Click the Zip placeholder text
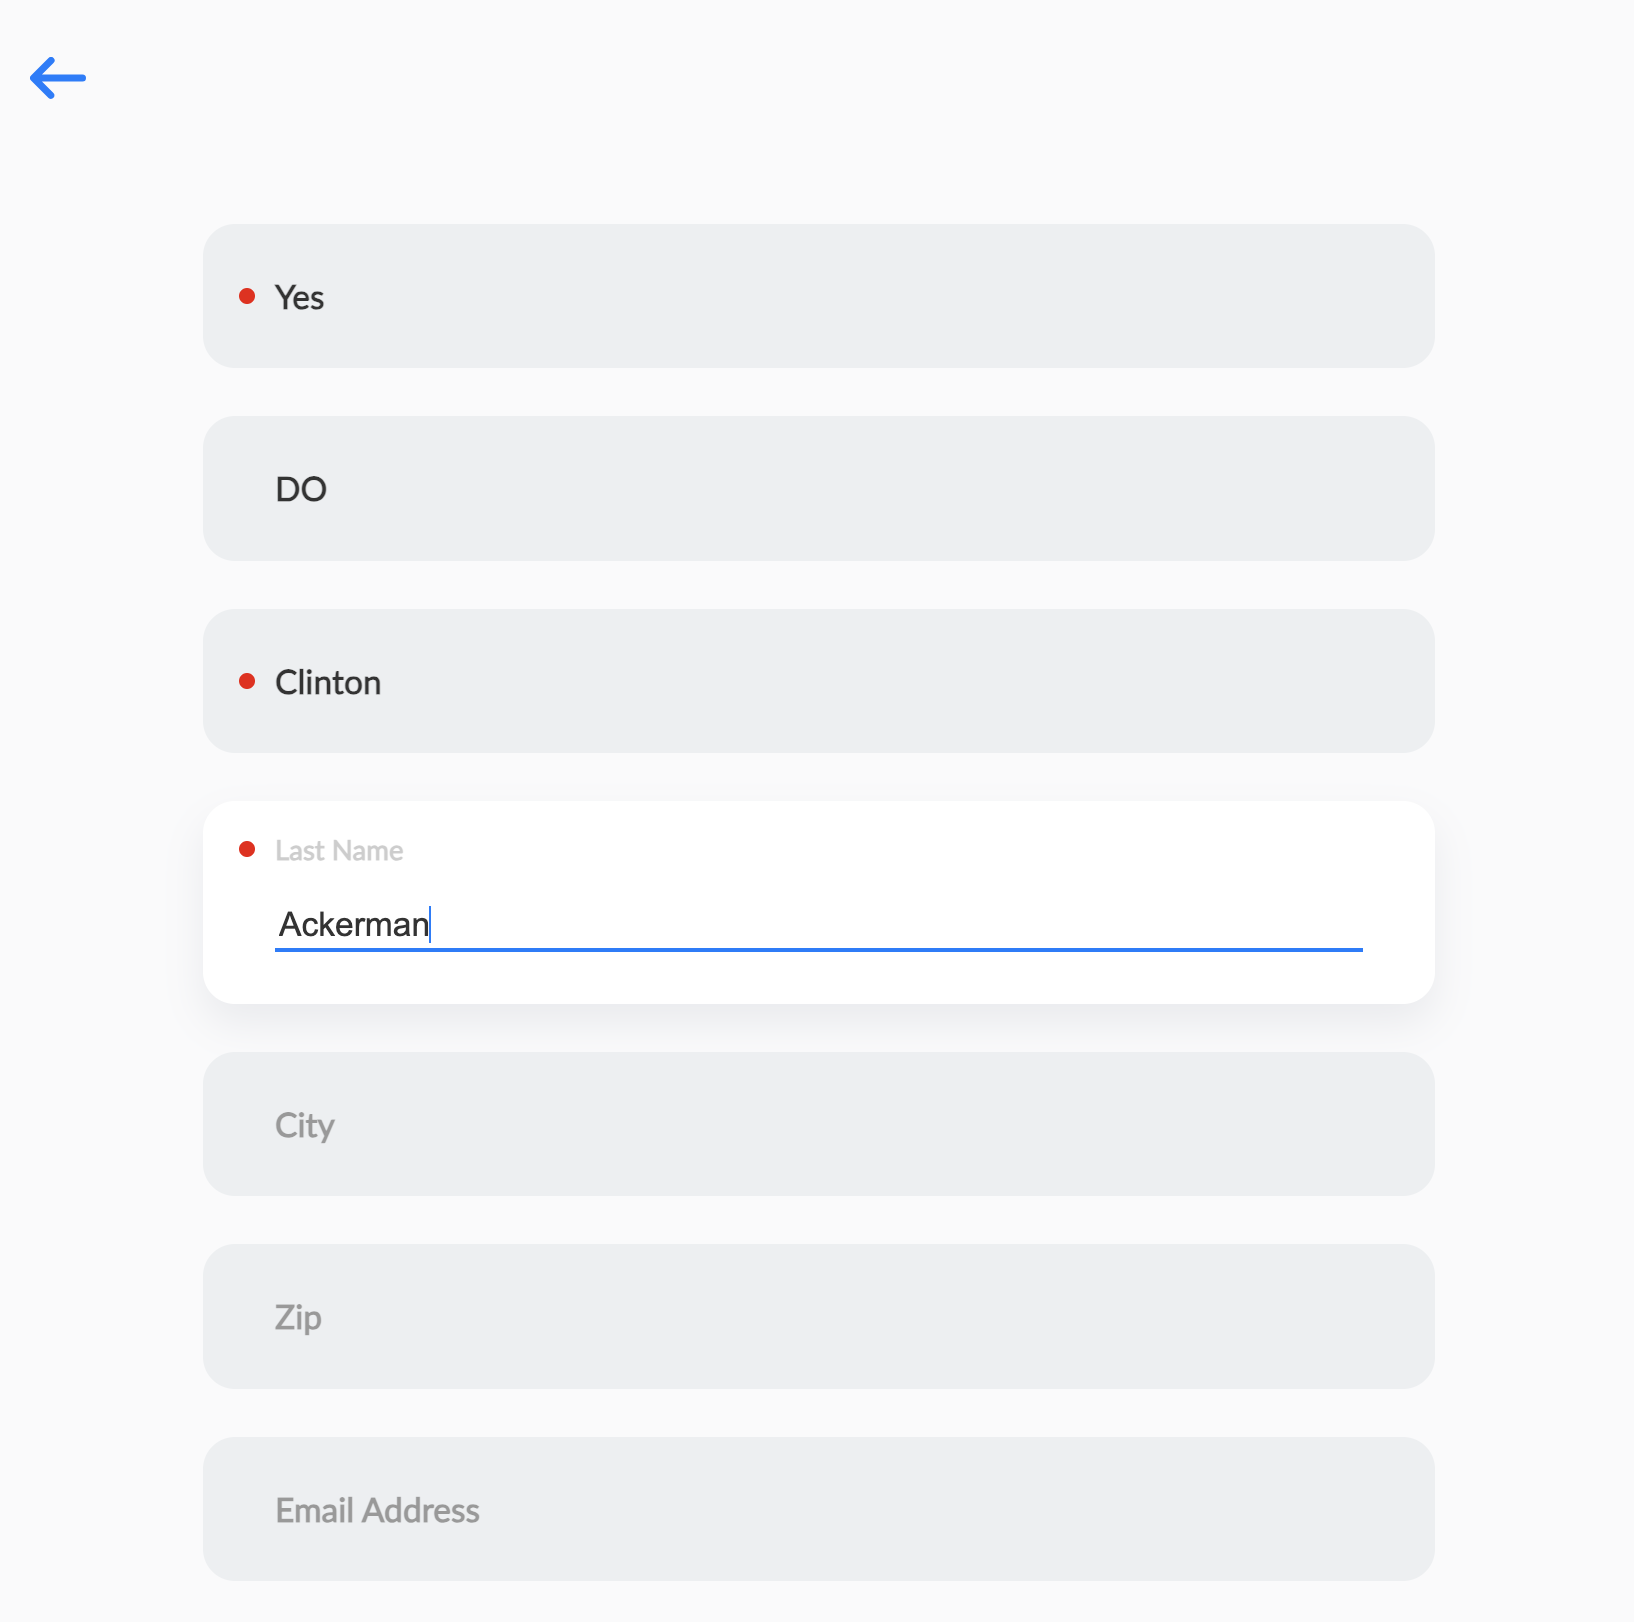 click(x=298, y=1318)
